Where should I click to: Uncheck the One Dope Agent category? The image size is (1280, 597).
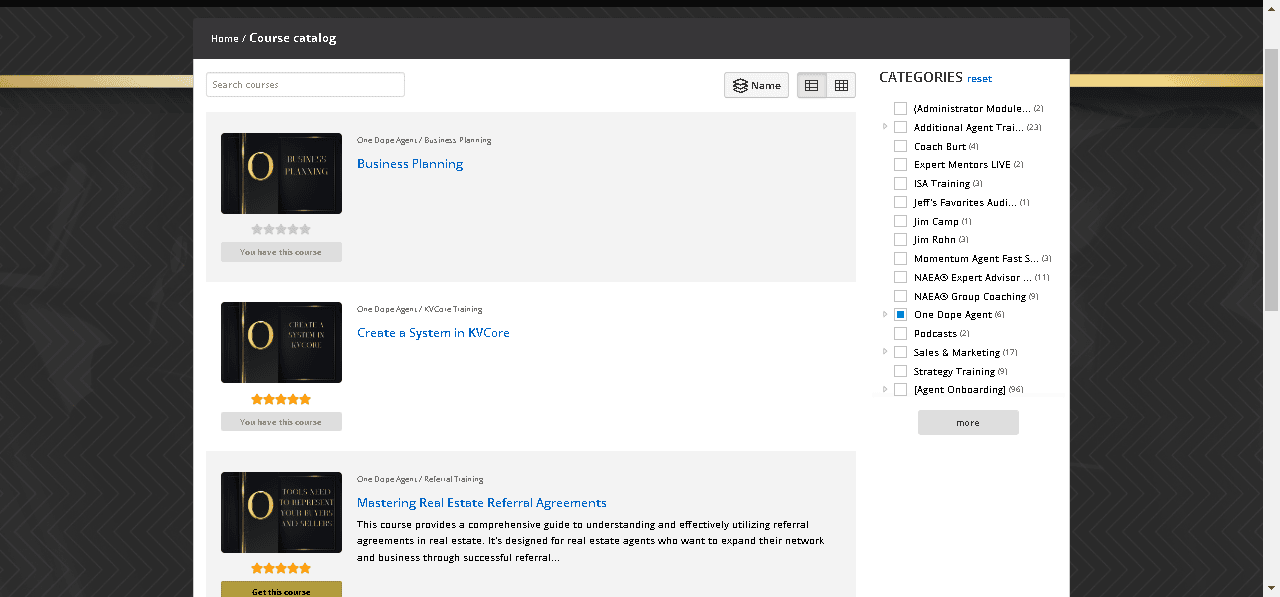click(x=901, y=315)
